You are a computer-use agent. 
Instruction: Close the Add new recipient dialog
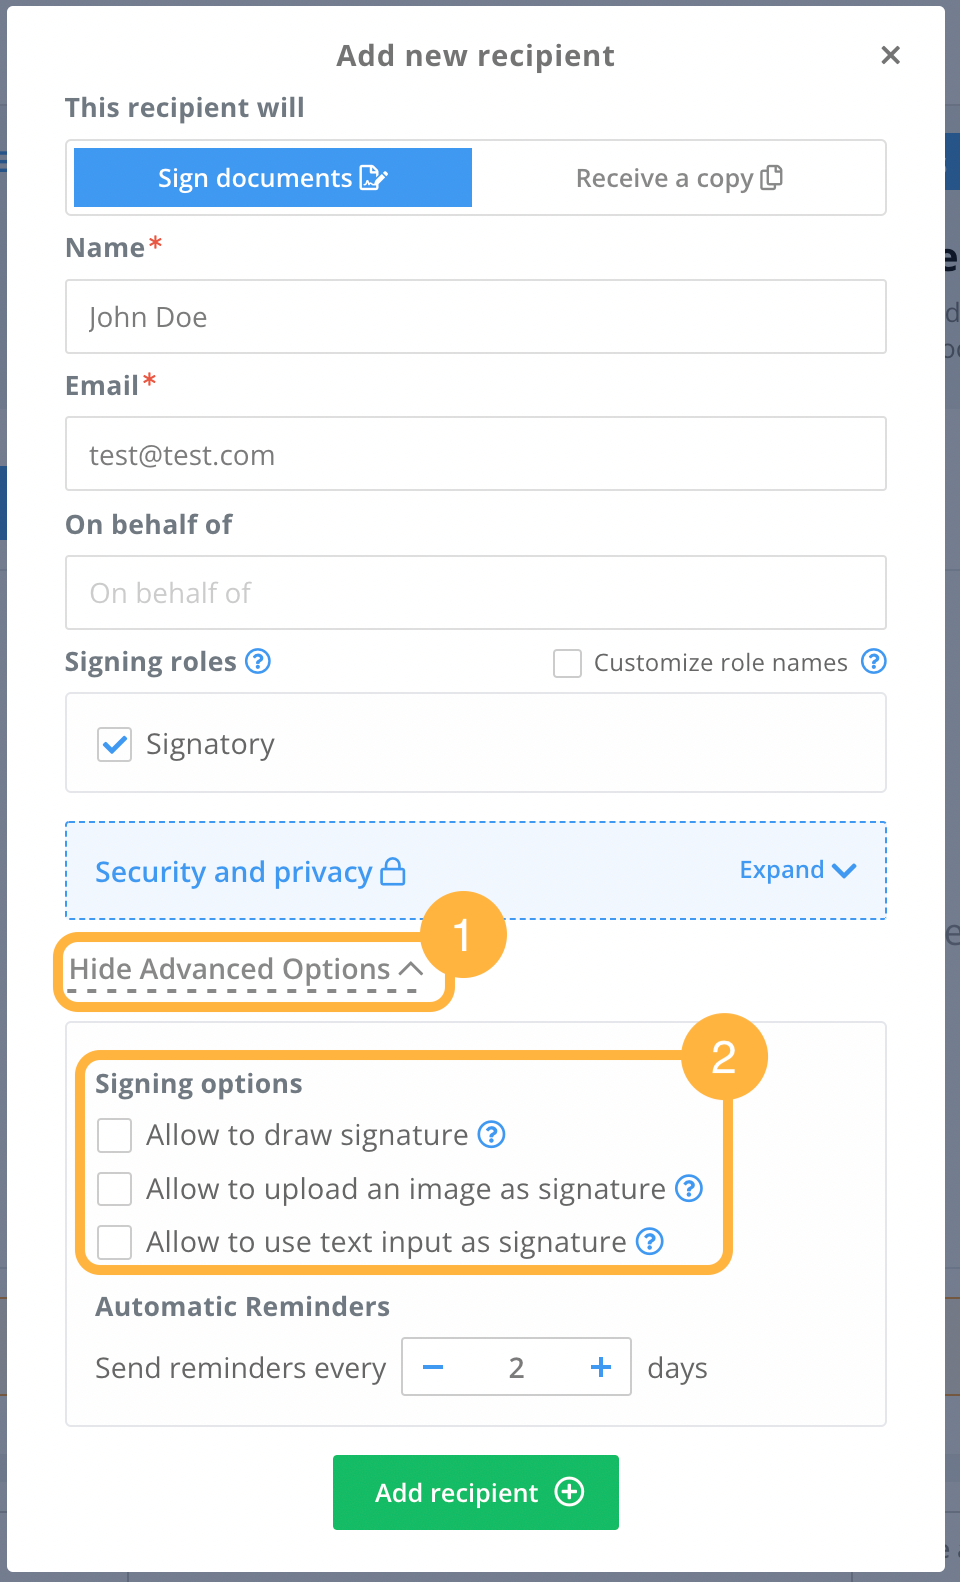(x=890, y=55)
